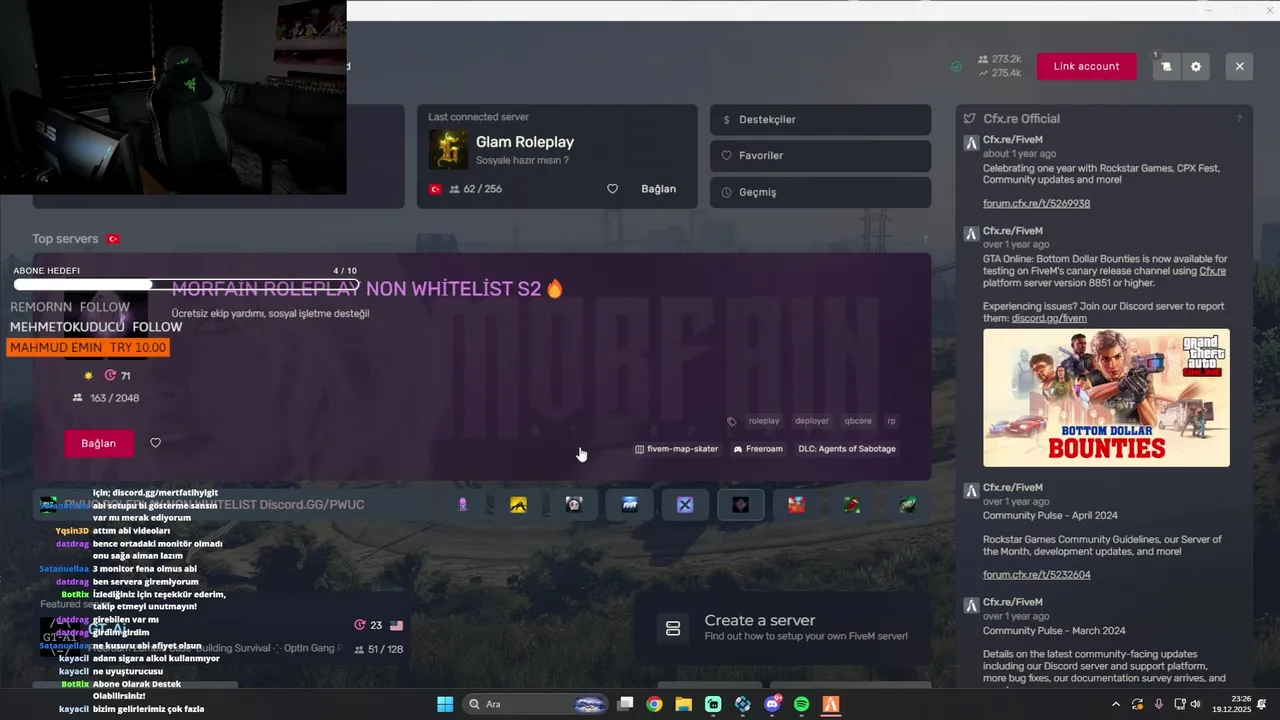1280x720 pixels.
Task: Open the Cfx.re platform server link
Action: click(1212, 270)
